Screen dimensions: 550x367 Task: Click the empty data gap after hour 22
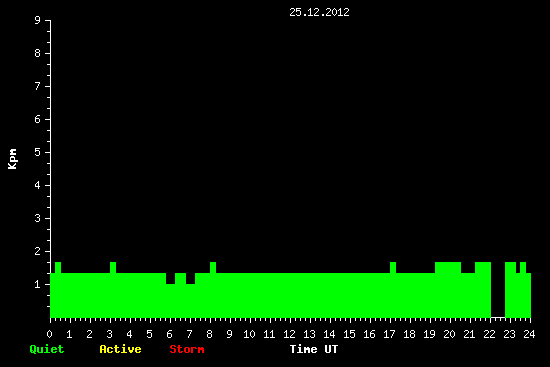pyautogui.click(x=498, y=290)
